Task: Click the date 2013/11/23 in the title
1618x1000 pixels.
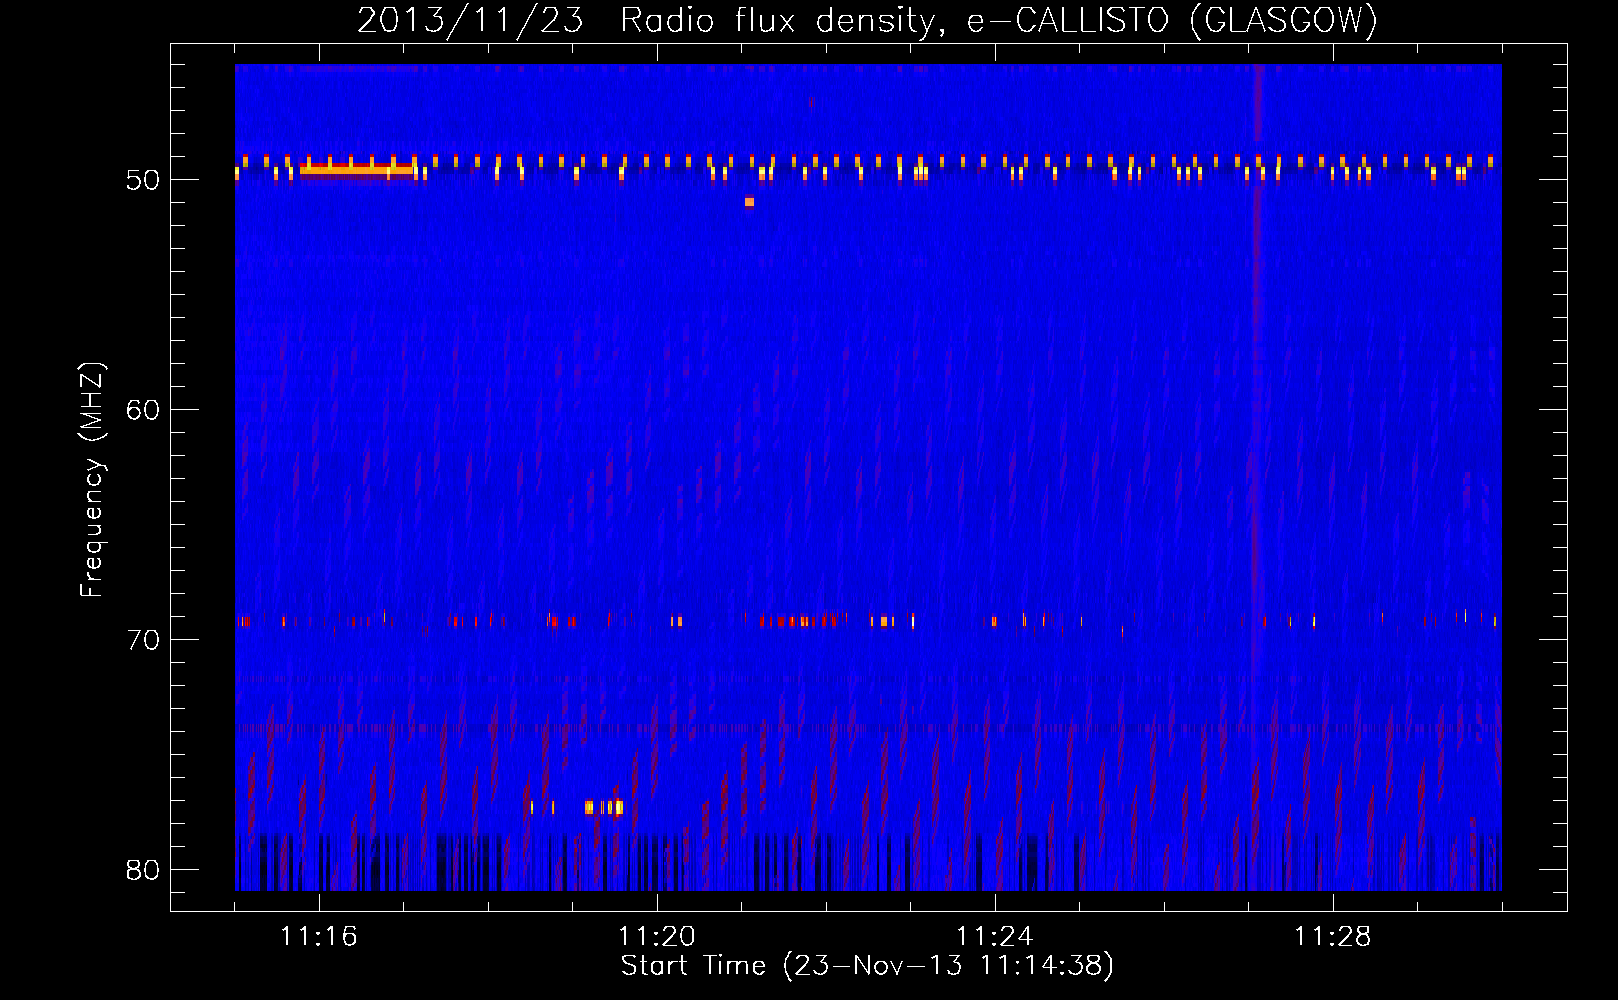Action: 470,20
